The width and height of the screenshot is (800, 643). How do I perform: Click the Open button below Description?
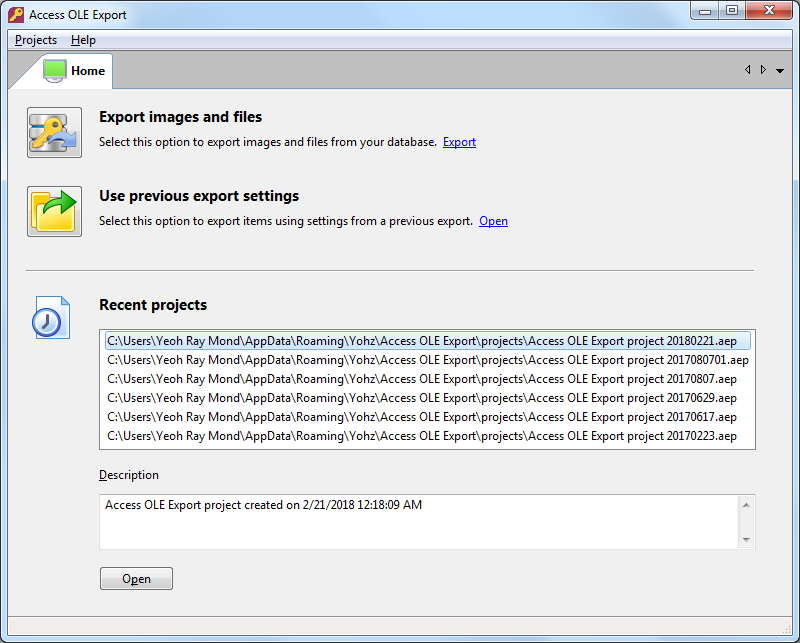pyautogui.click(x=136, y=579)
